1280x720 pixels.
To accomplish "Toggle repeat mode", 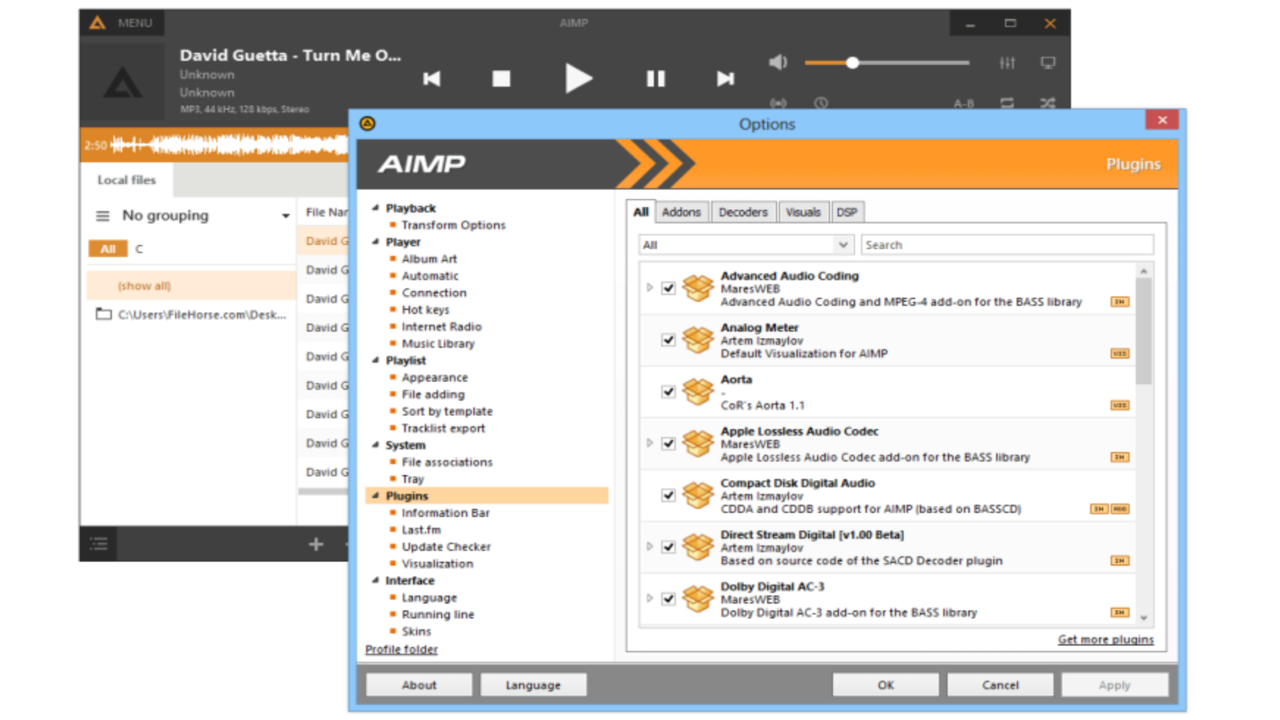I will tap(1007, 103).
